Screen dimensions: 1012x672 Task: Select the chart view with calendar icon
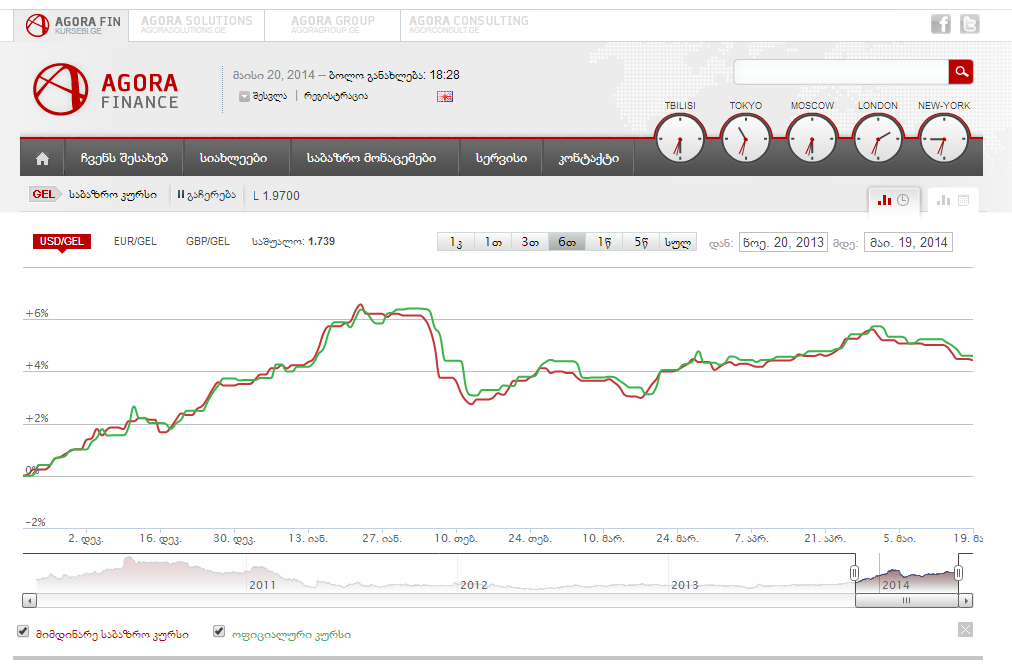click(x=953, y=200)
